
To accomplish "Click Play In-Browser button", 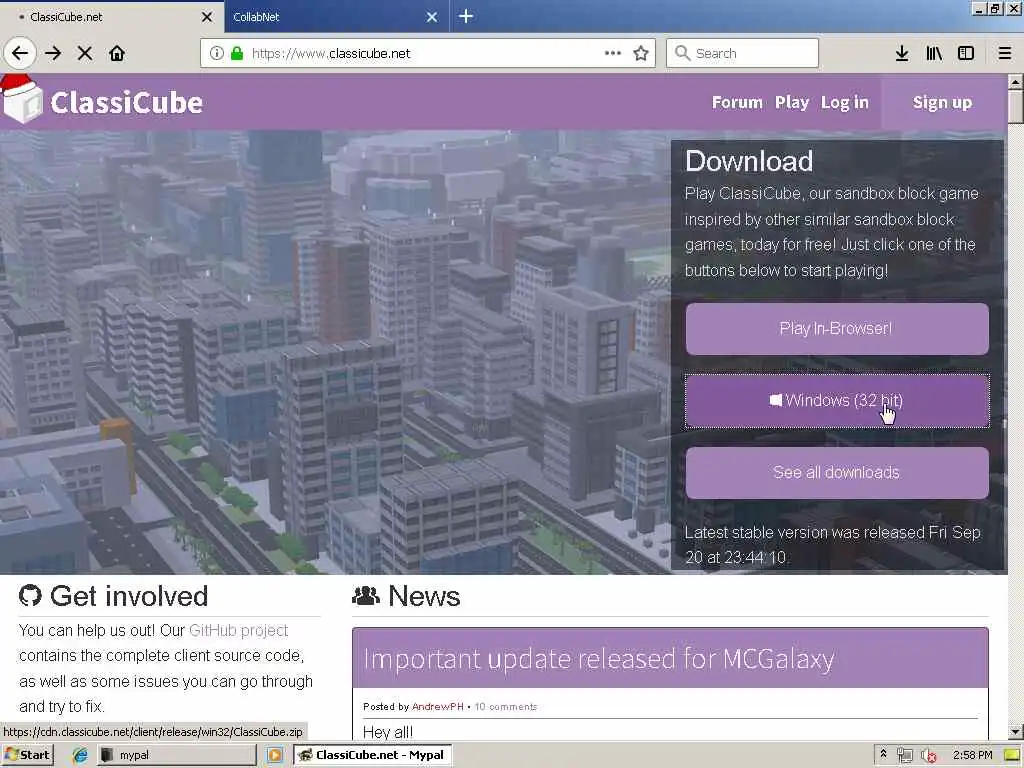I will (x=837, y=328).
